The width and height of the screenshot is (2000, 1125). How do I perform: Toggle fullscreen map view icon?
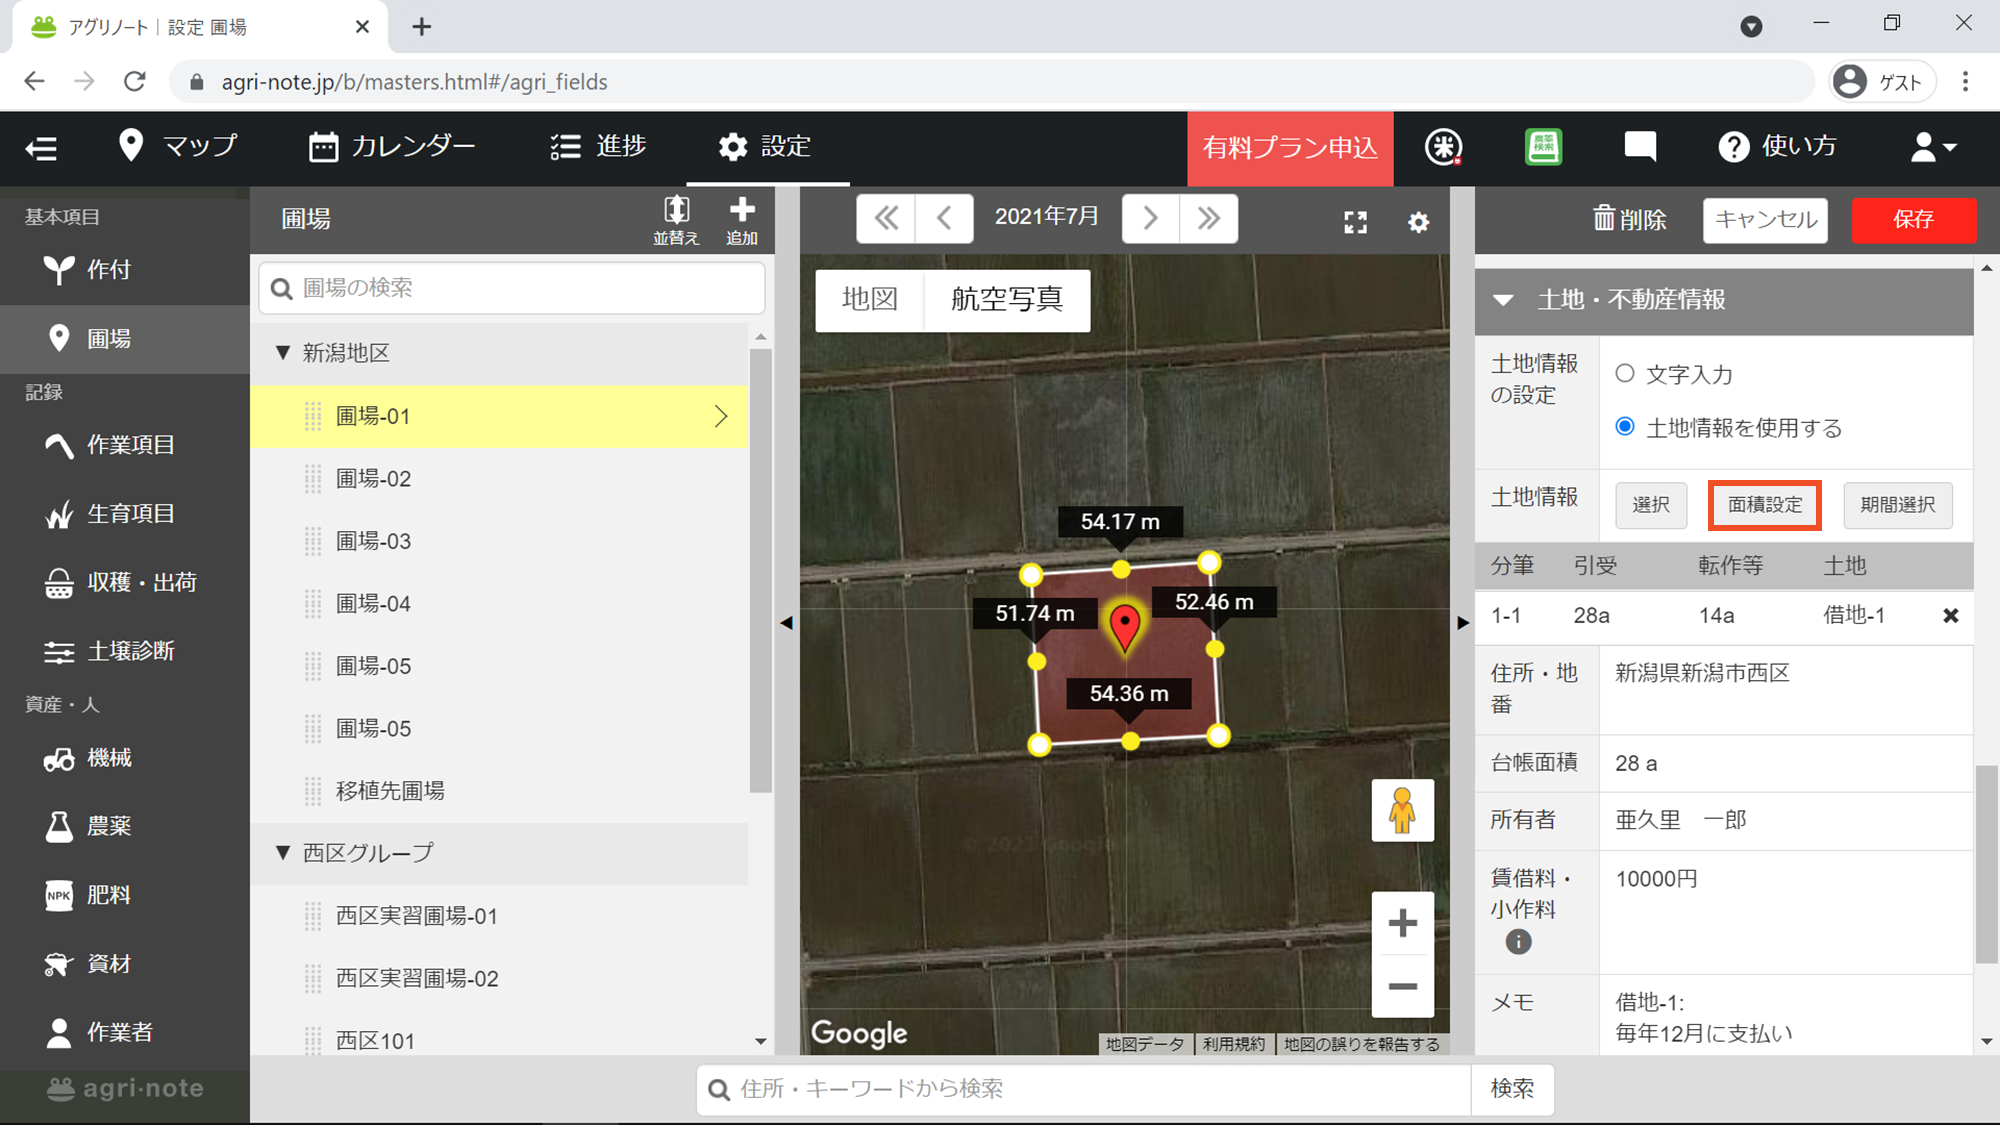point(1355,222)
